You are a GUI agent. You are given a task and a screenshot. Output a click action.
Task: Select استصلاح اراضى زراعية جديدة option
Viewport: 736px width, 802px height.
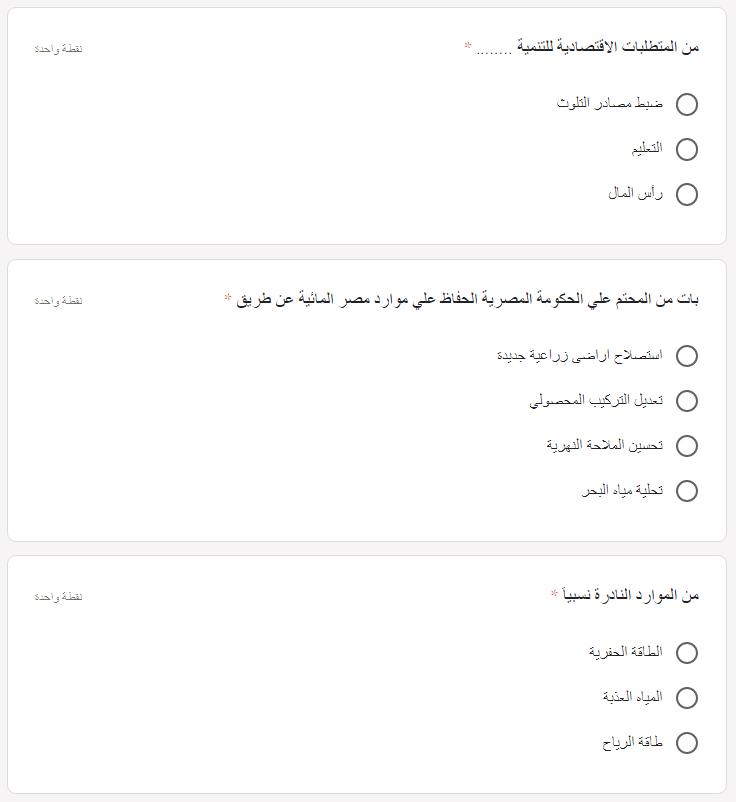click(686, 355)
